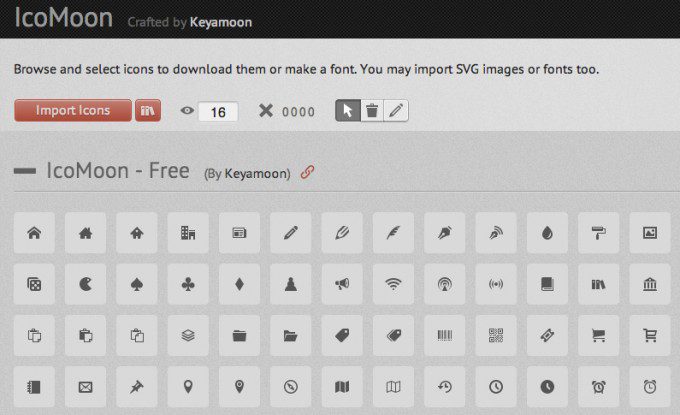The height and width of the screenshot is (415, 680).
Task: Select the single price tag icon
Action: click(342, 335)
